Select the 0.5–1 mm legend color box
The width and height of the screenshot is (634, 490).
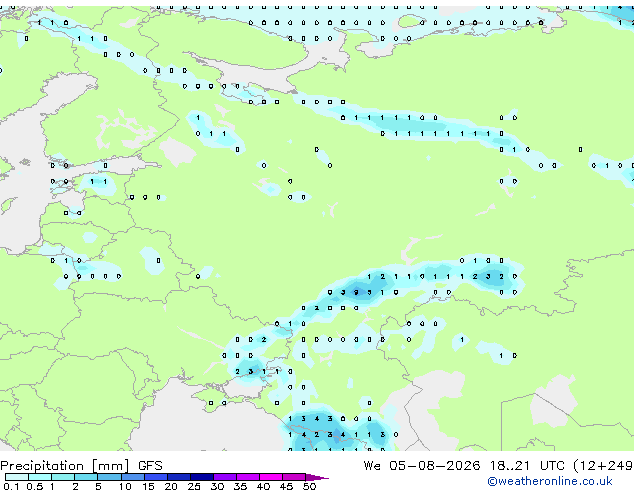(x=40, y=477)
